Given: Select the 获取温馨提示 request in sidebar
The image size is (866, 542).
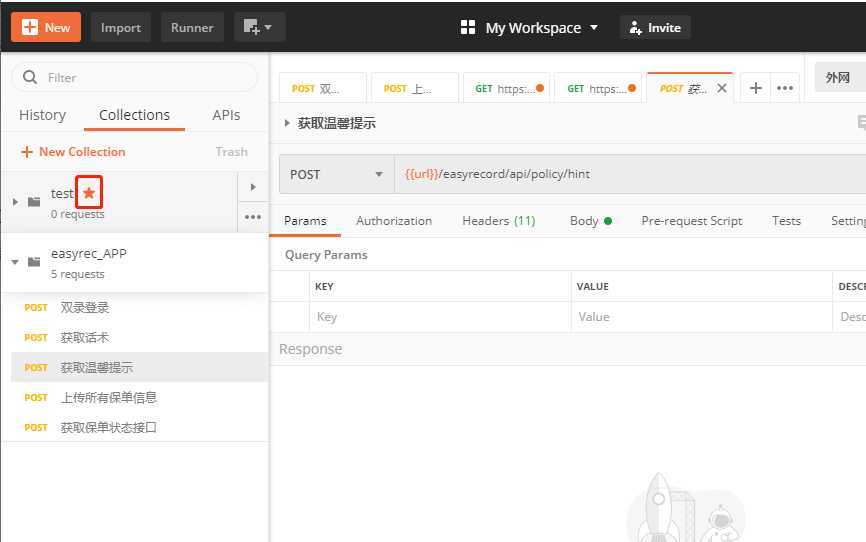Looking at the screenshot, I should point(139,367).
